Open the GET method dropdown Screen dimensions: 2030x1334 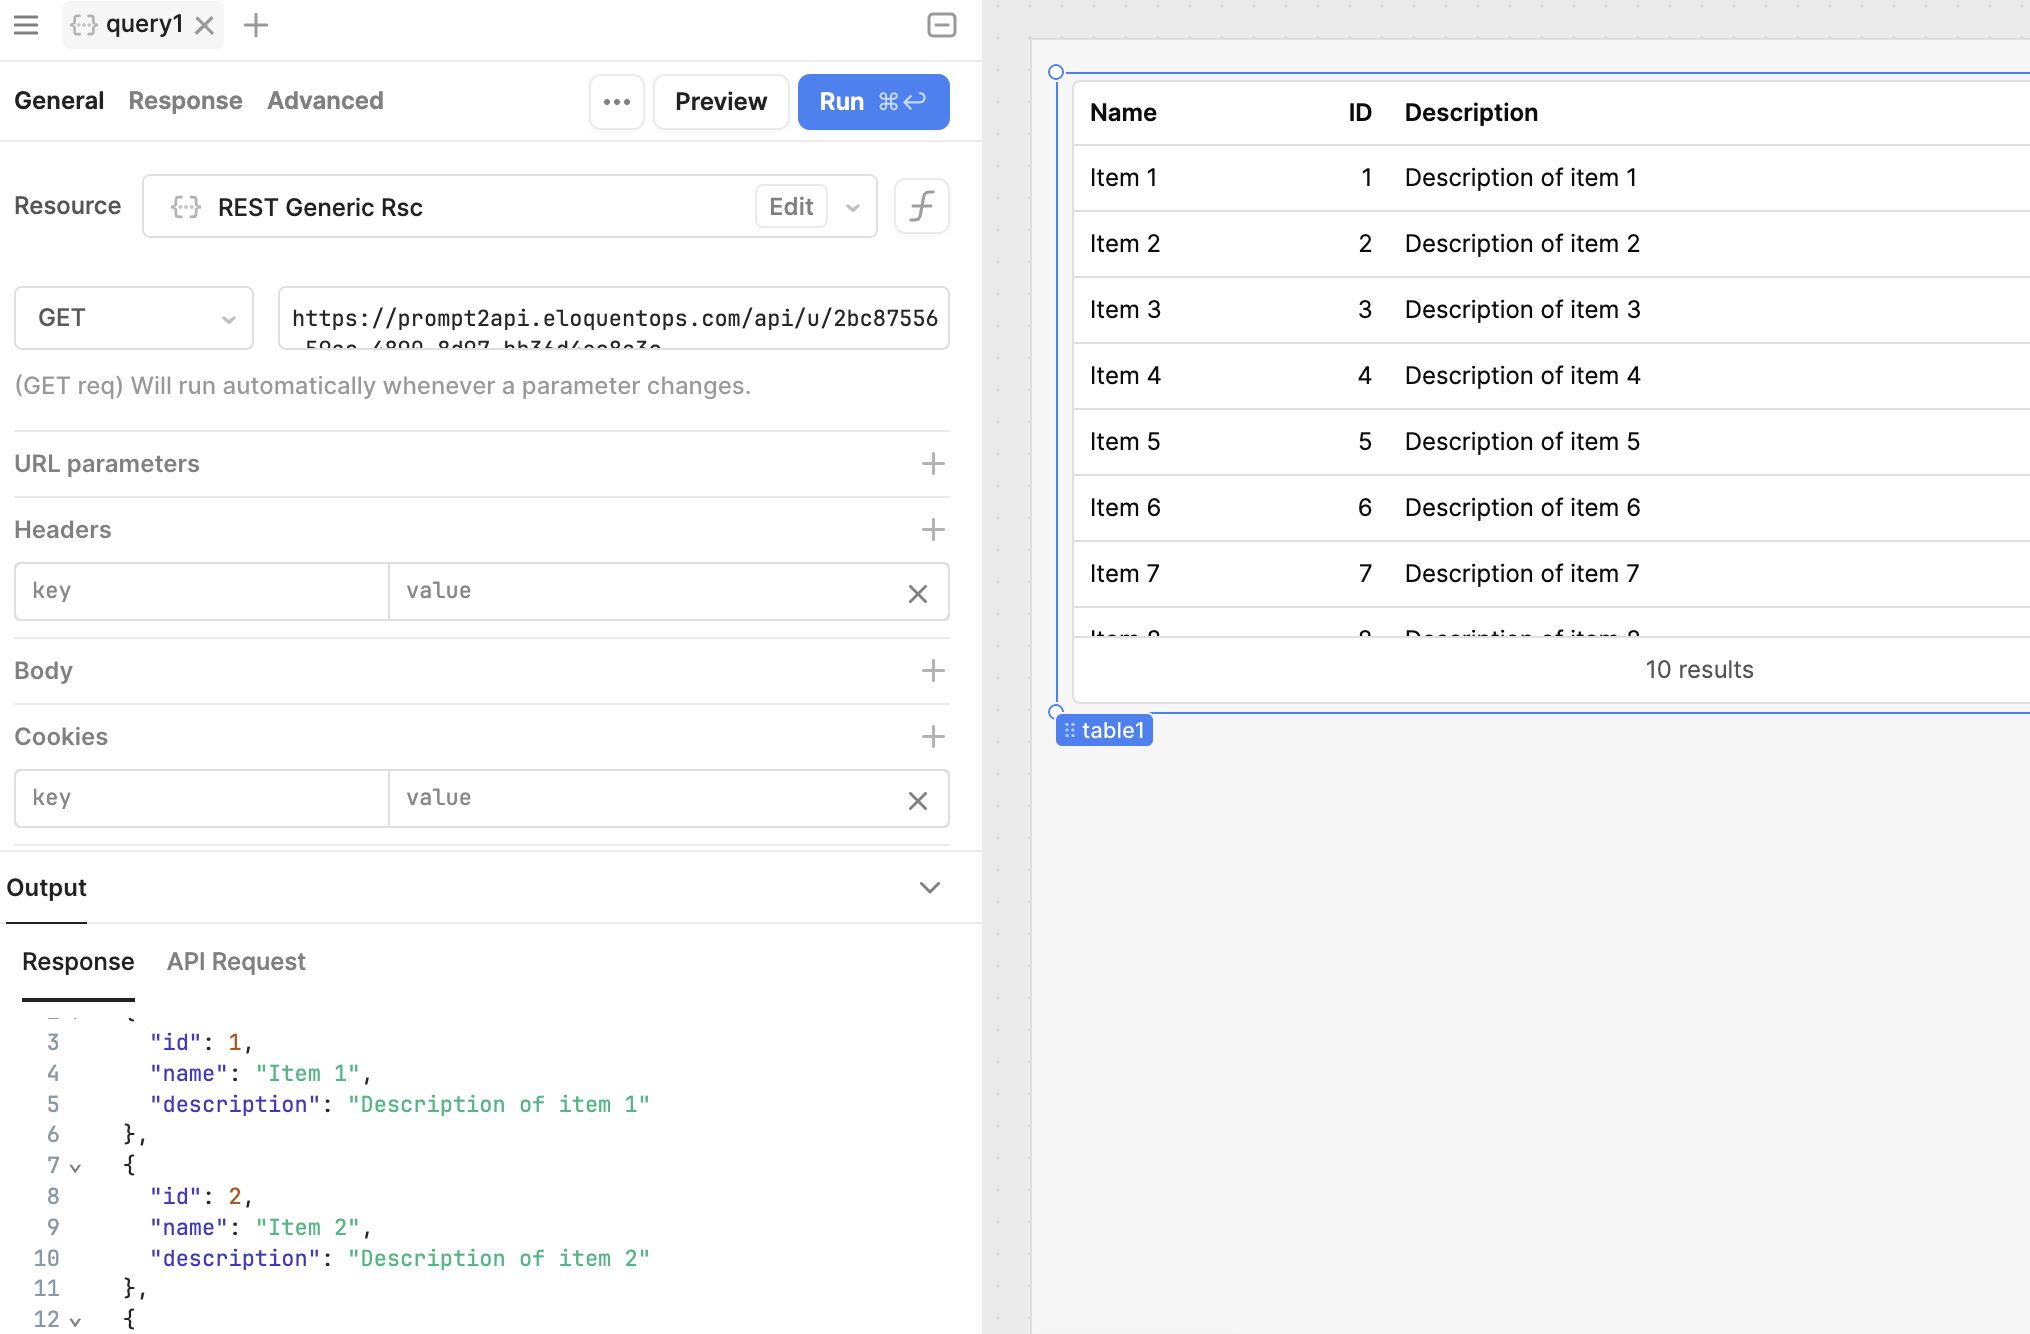coord(134,318)
